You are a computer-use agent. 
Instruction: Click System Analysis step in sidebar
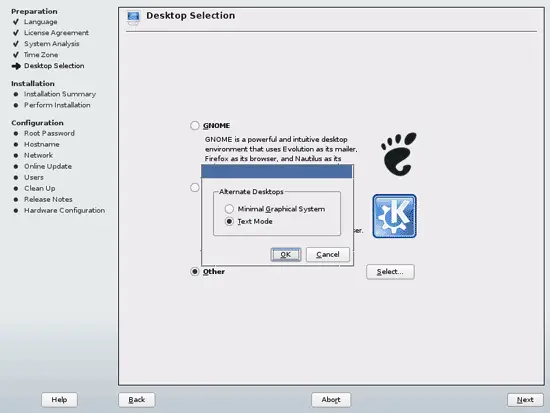[x=52, y=44]
